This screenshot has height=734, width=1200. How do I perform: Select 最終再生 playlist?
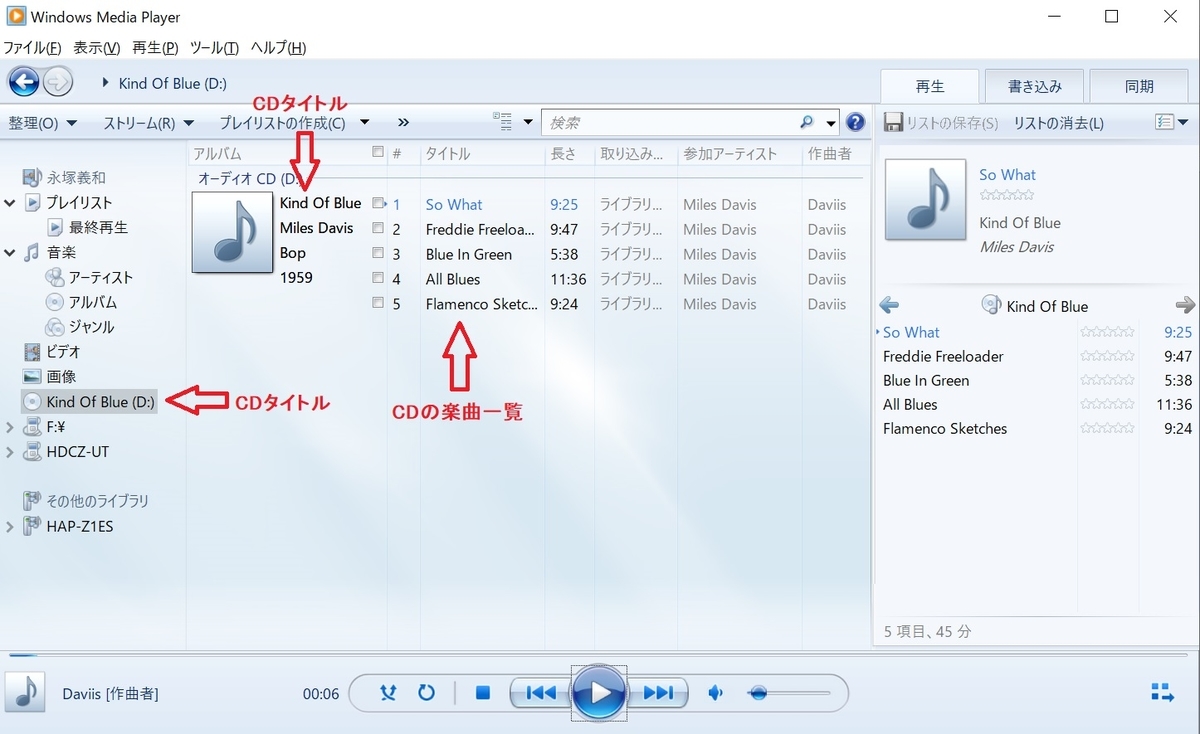(99, 227)
